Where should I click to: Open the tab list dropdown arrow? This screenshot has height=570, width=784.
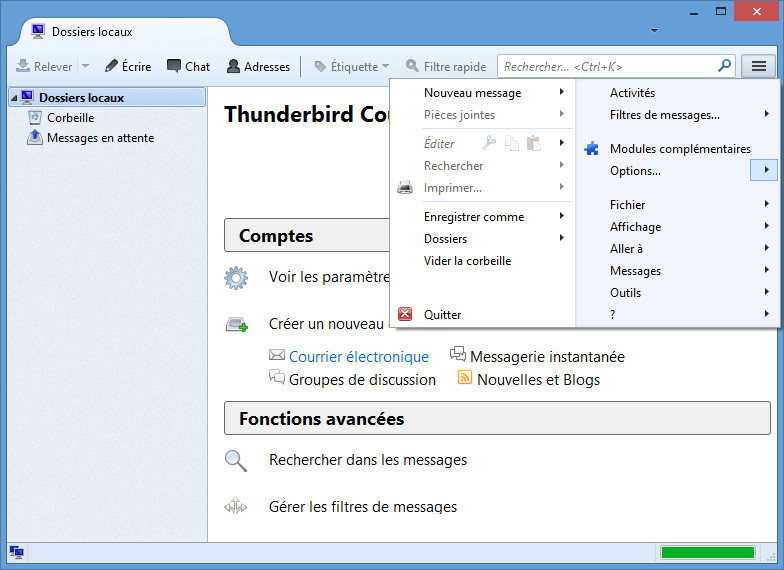(x=654, y=31)
